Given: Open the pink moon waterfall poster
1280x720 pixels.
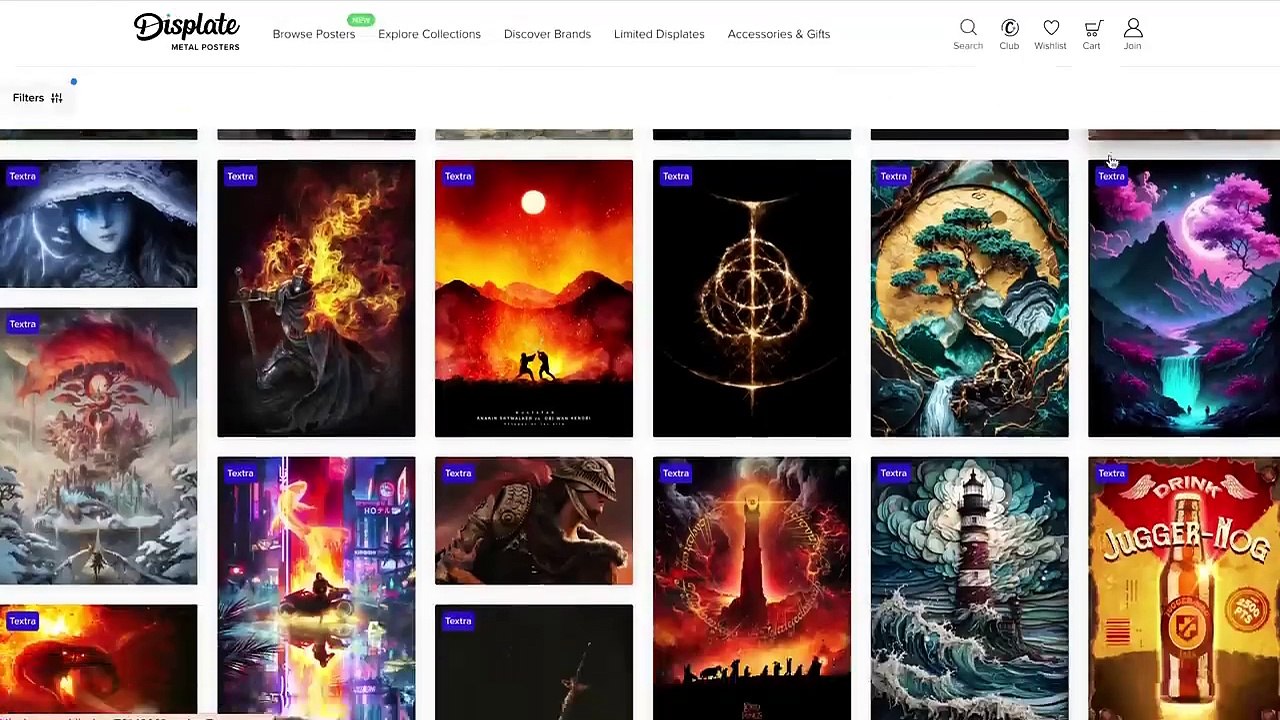Looking at the screenshot, I should (1184, 299).
